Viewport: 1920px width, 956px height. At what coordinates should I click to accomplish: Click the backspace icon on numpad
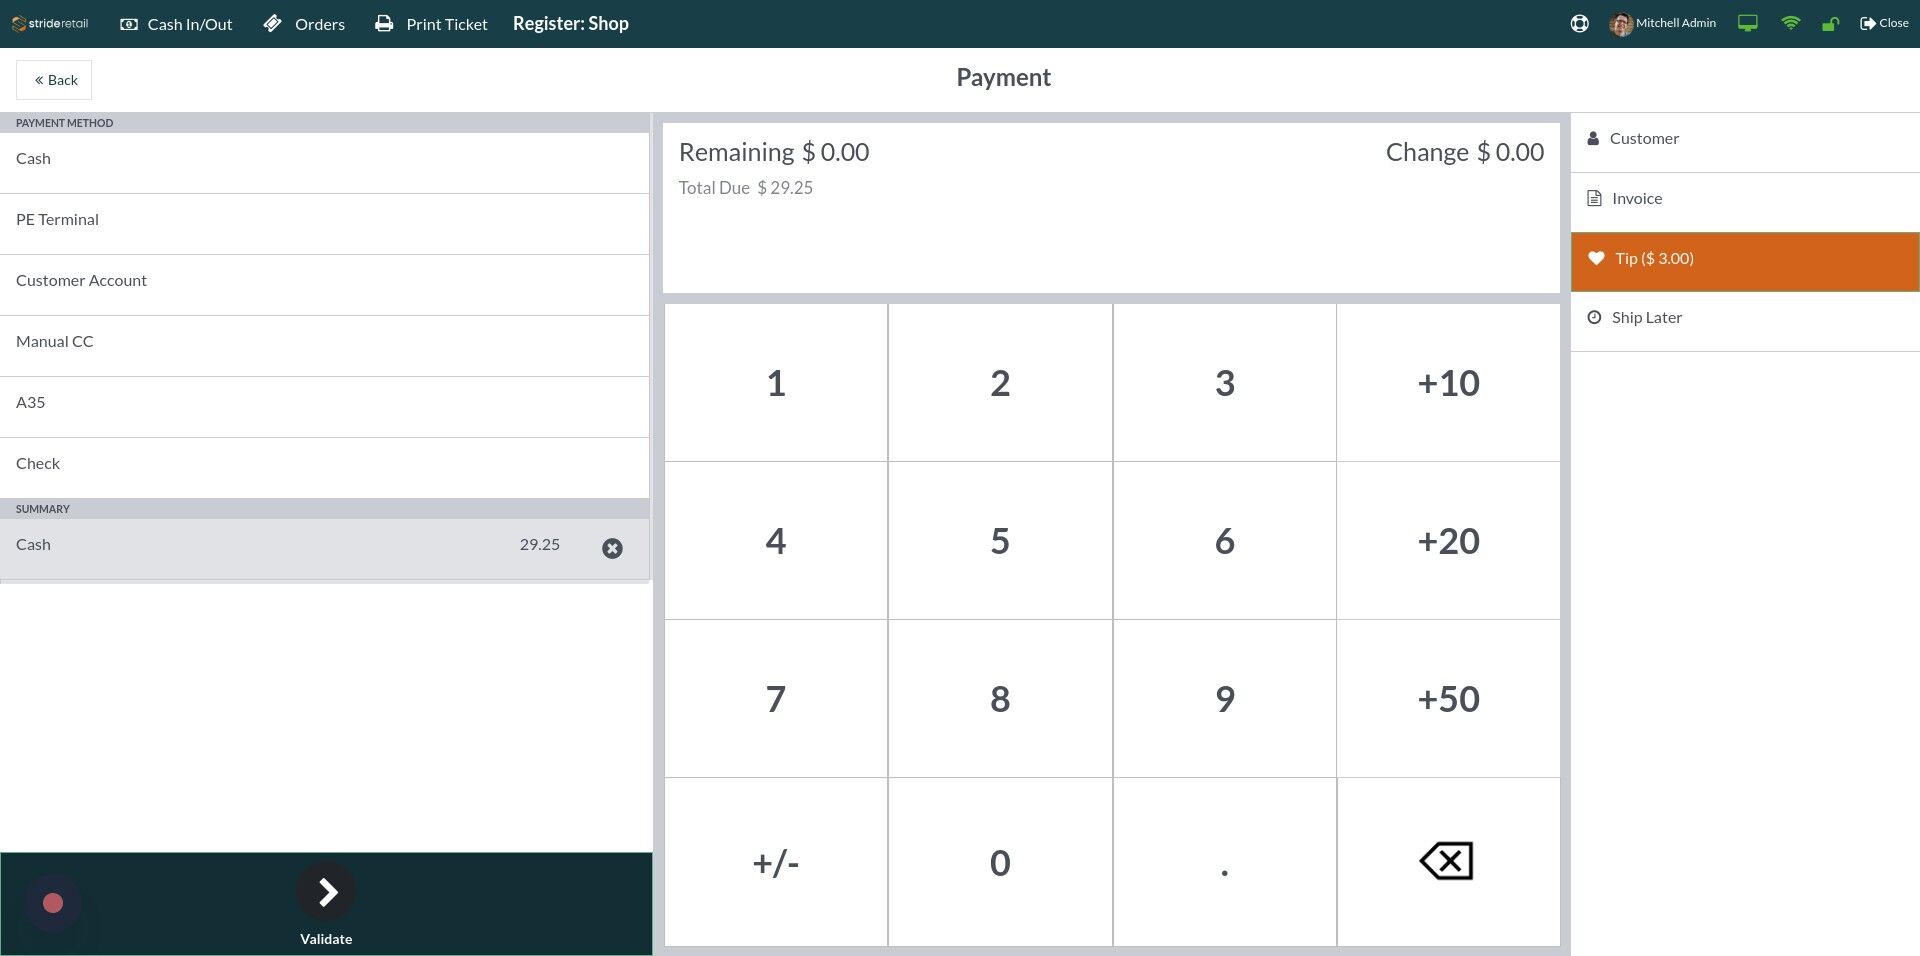pos(1447,861)
